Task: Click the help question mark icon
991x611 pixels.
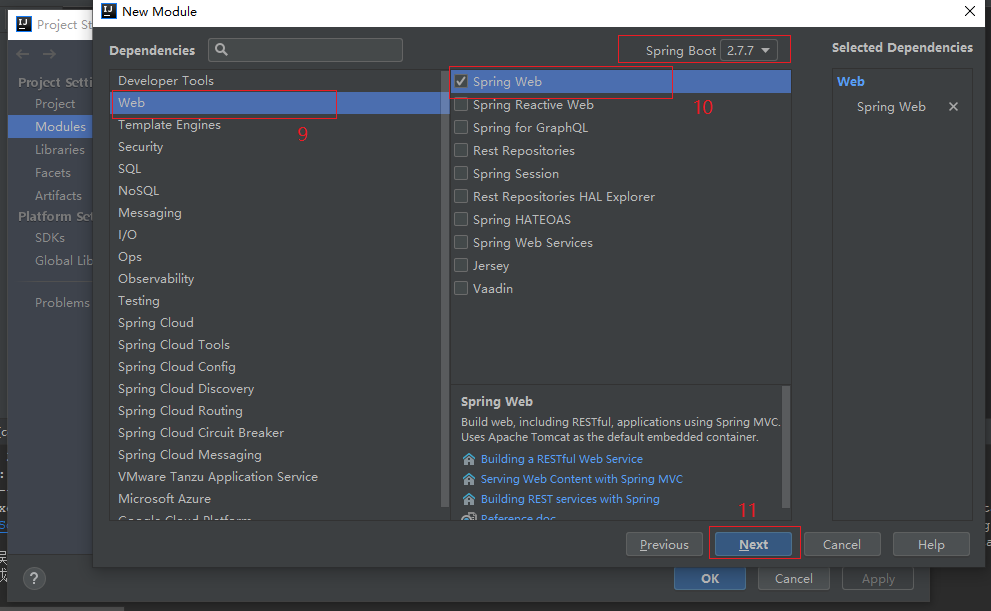Action: [x=34, y=579]
